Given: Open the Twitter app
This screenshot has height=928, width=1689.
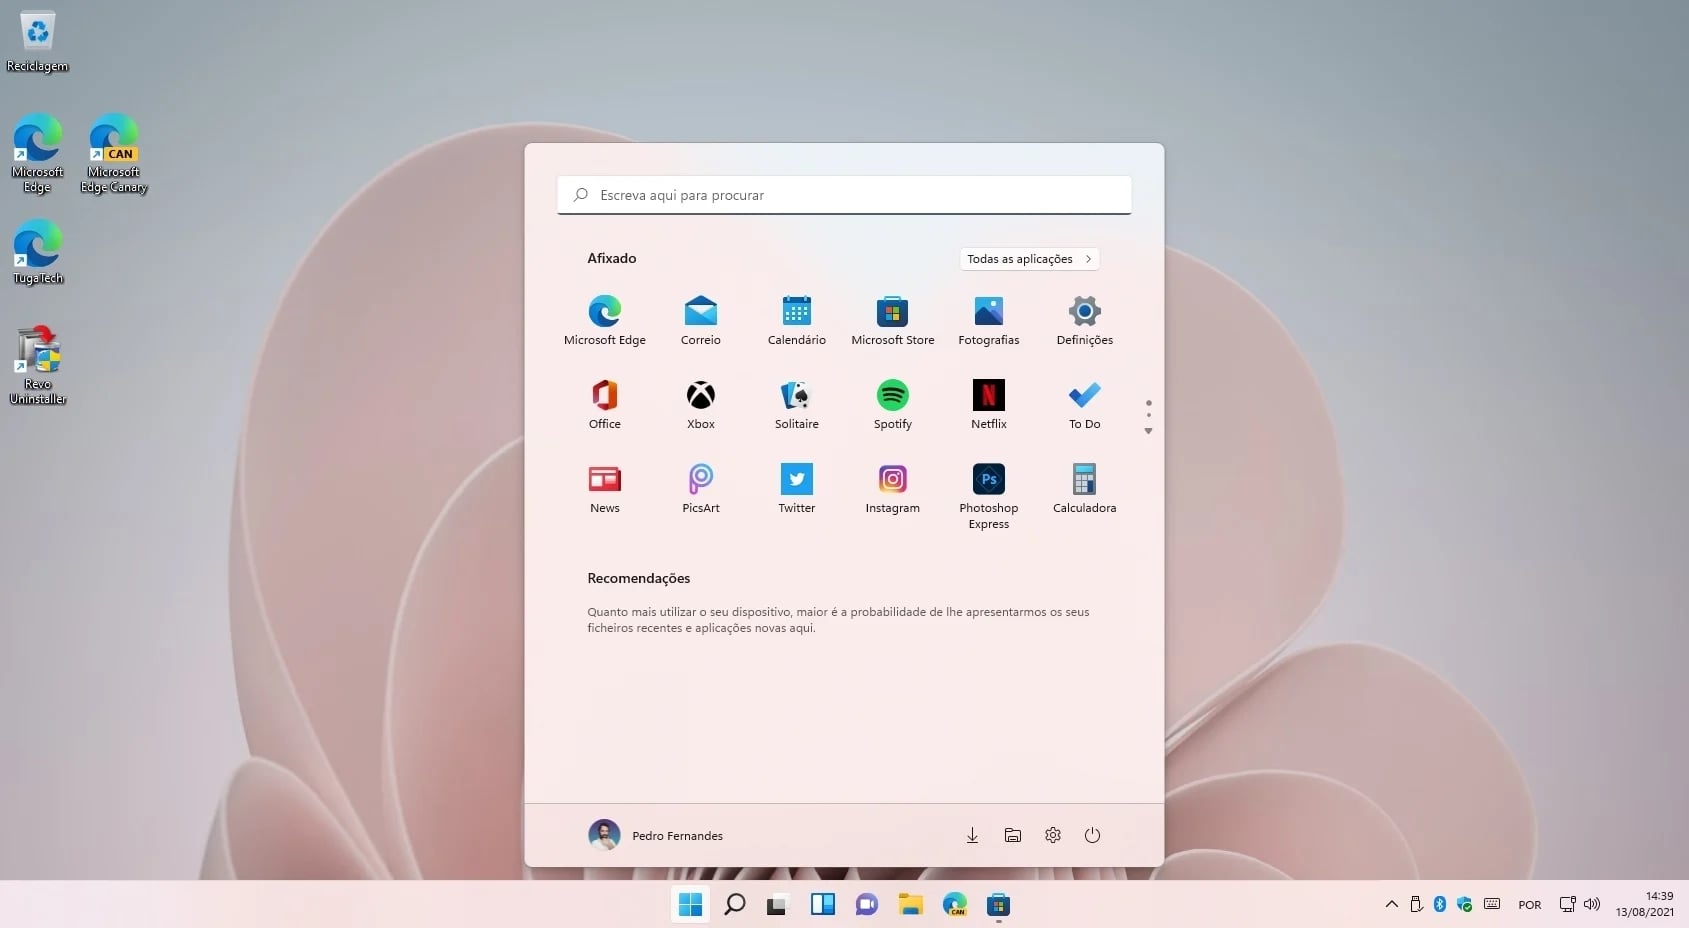Looking at the screenshot, I should pos(797,489).
